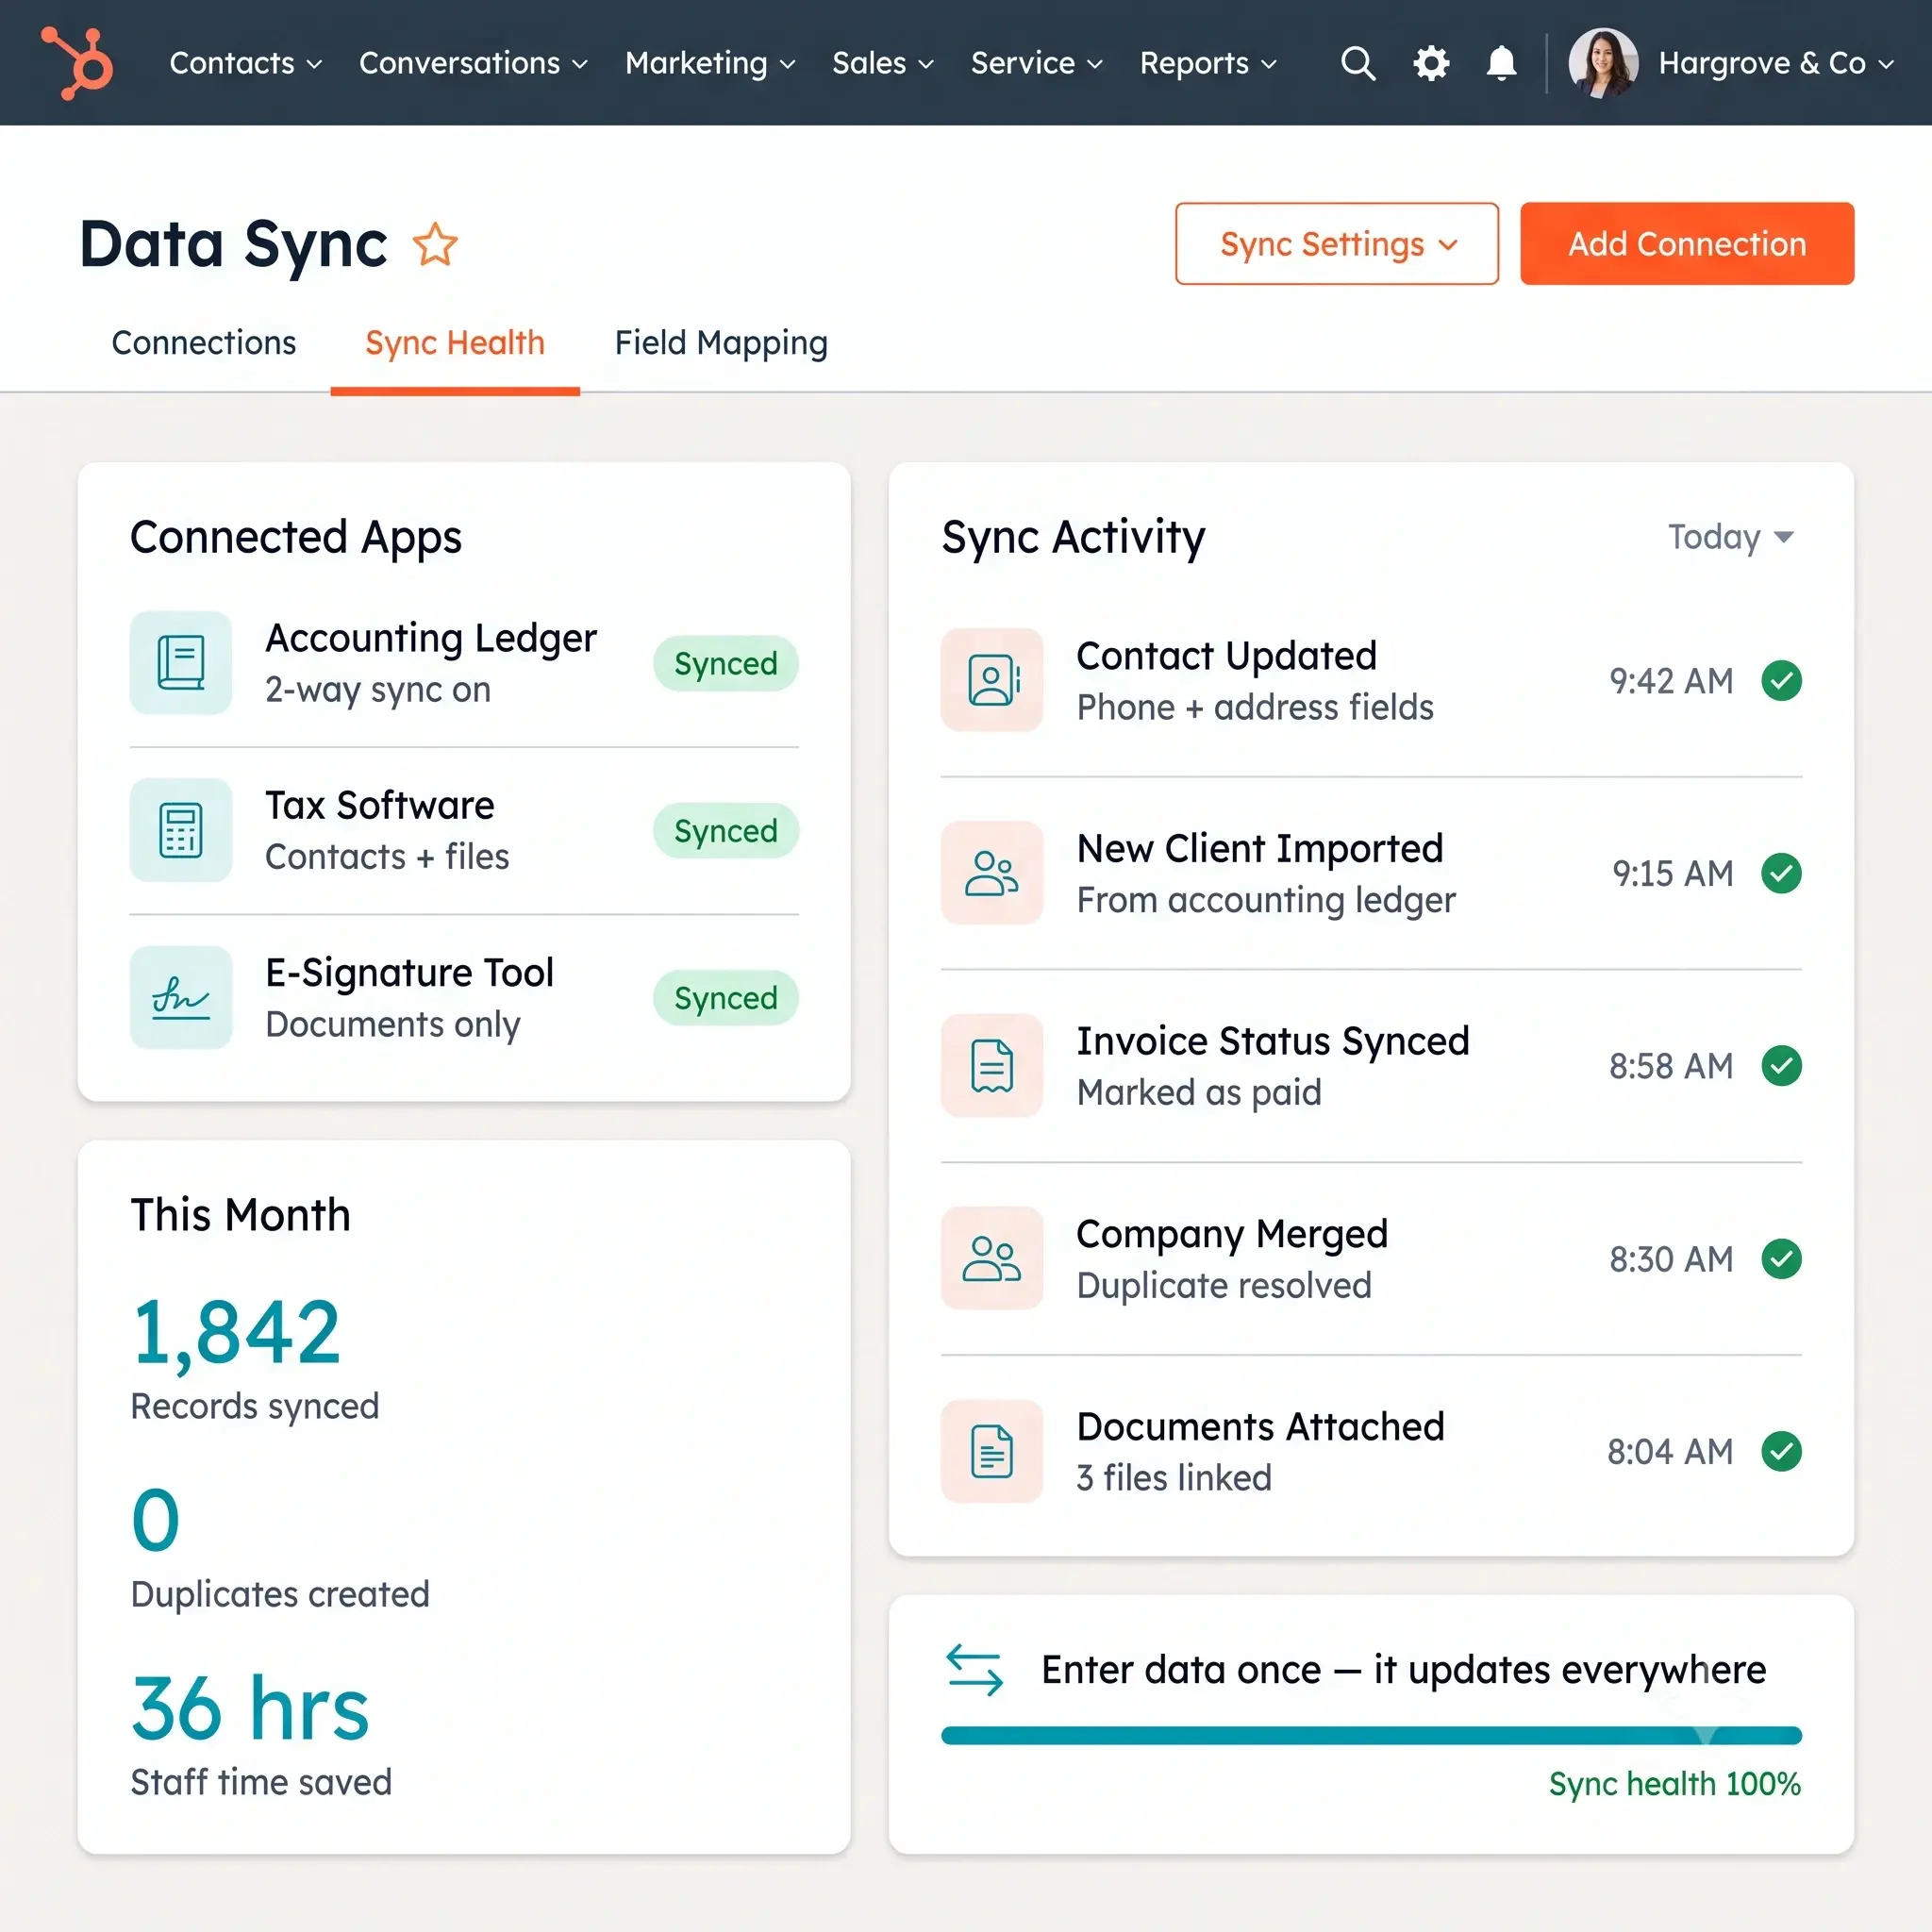
Task: Open the search magnifier icon
Action: (x=1358, y=63)
